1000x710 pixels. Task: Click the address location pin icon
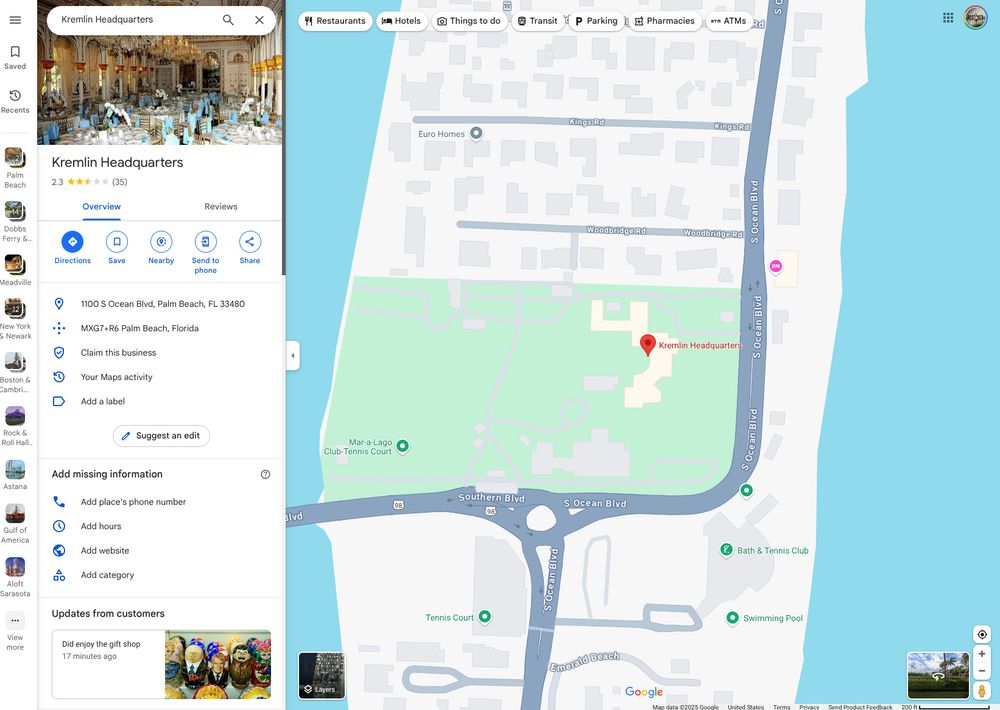59,304
